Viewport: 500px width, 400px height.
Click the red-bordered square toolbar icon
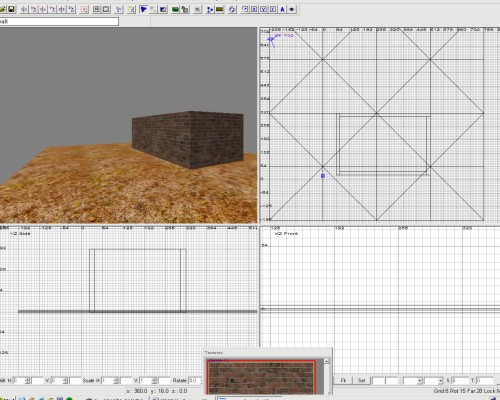(x=84, y=9)
